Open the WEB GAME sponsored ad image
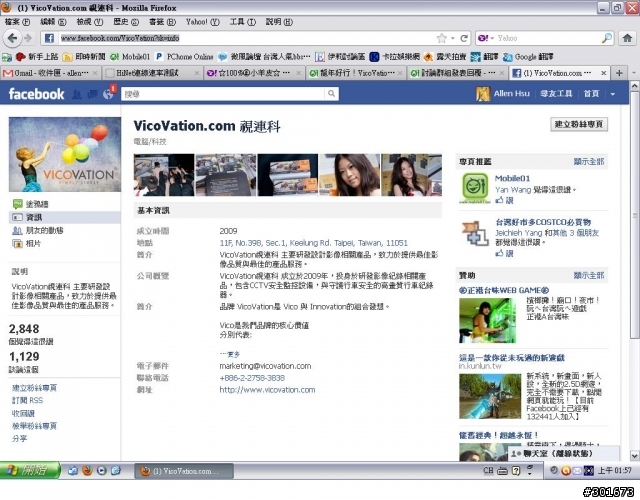The width and height of the screenshot is (640, 500). [487, 320]
